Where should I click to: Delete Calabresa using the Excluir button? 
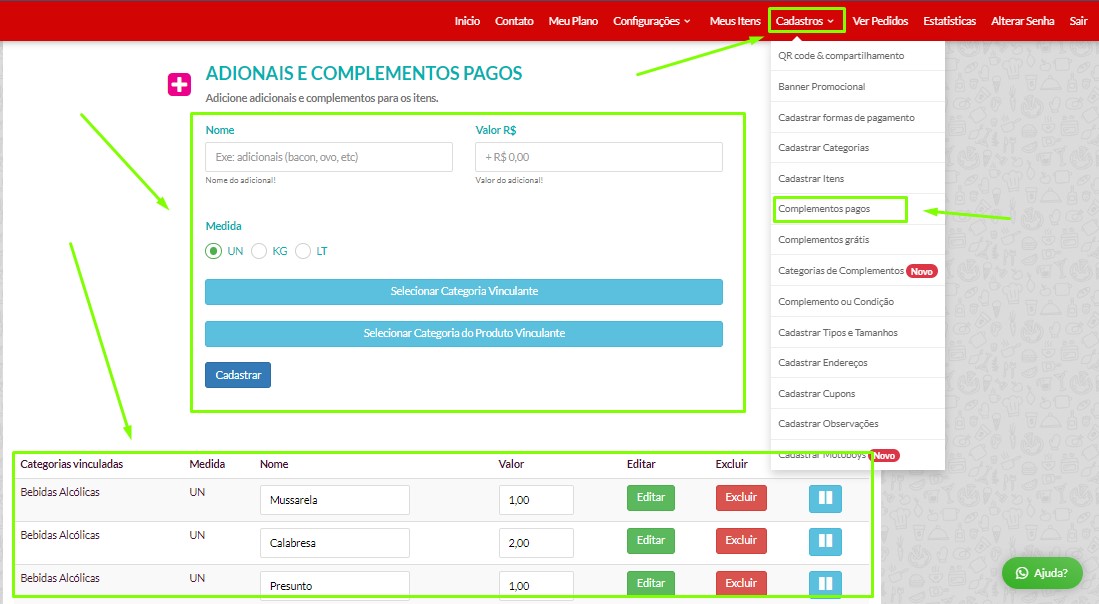pos(741,541)
